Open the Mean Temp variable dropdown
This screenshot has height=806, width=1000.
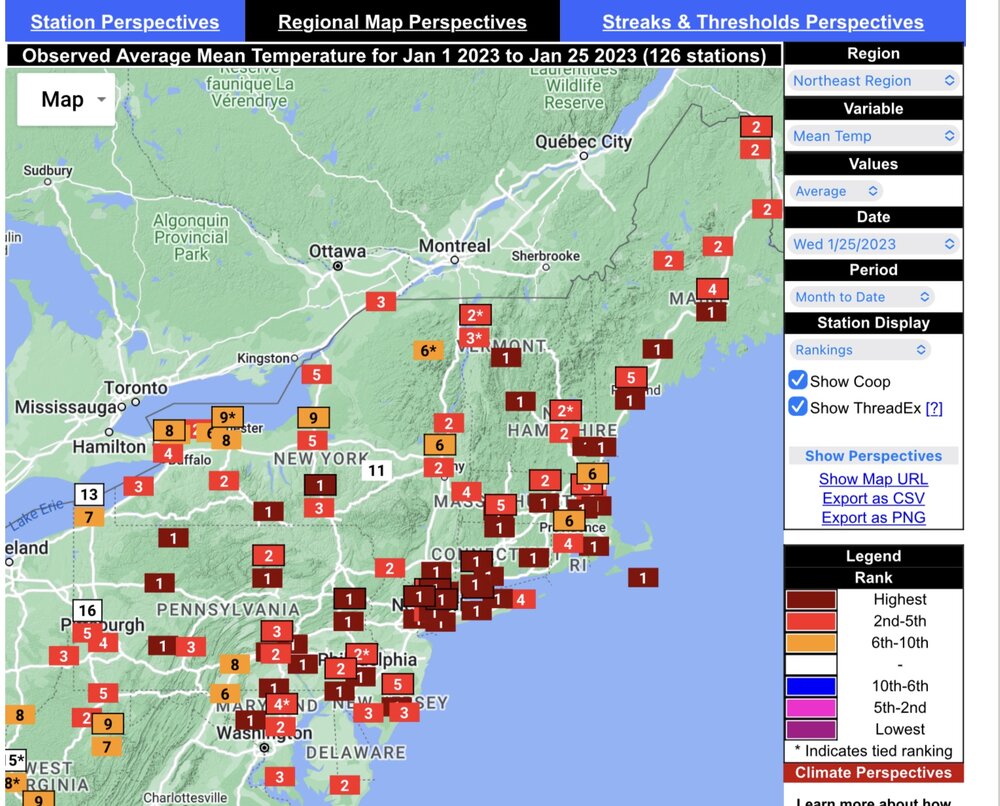click(x=873, y=136)
